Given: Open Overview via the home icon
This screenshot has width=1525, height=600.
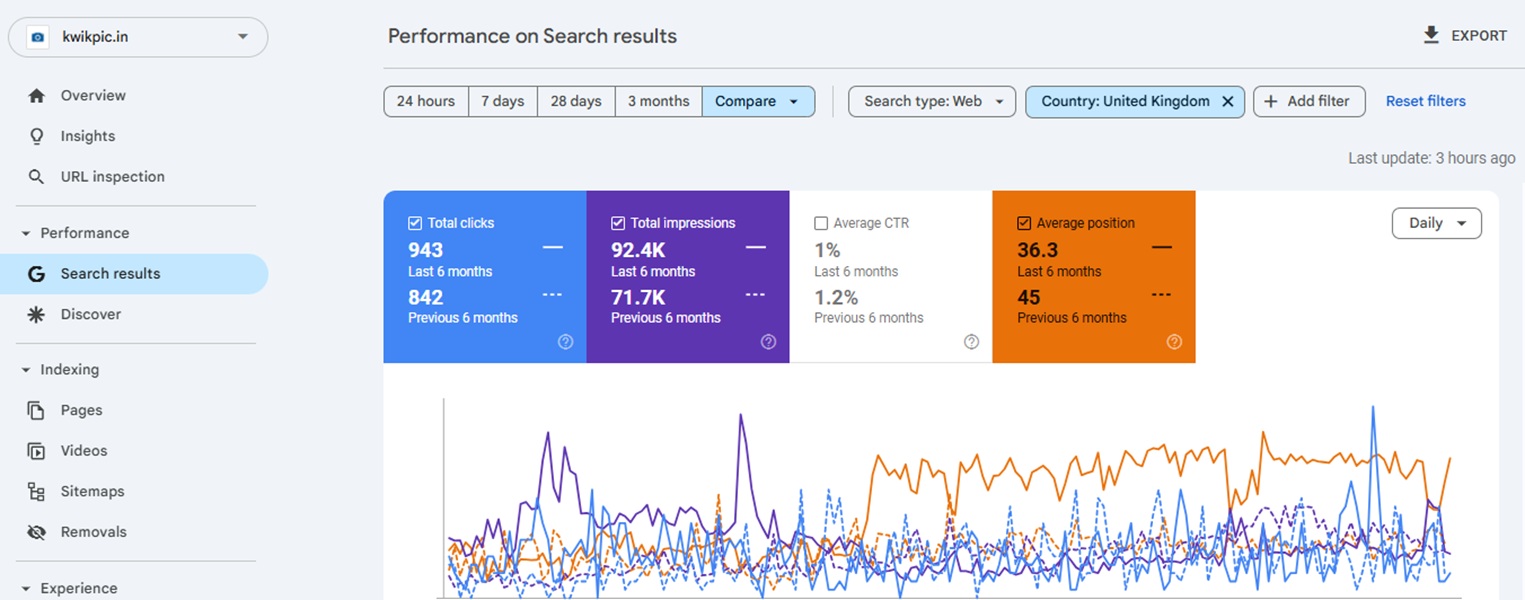Looking at the screenshot, I should point(37,96).
